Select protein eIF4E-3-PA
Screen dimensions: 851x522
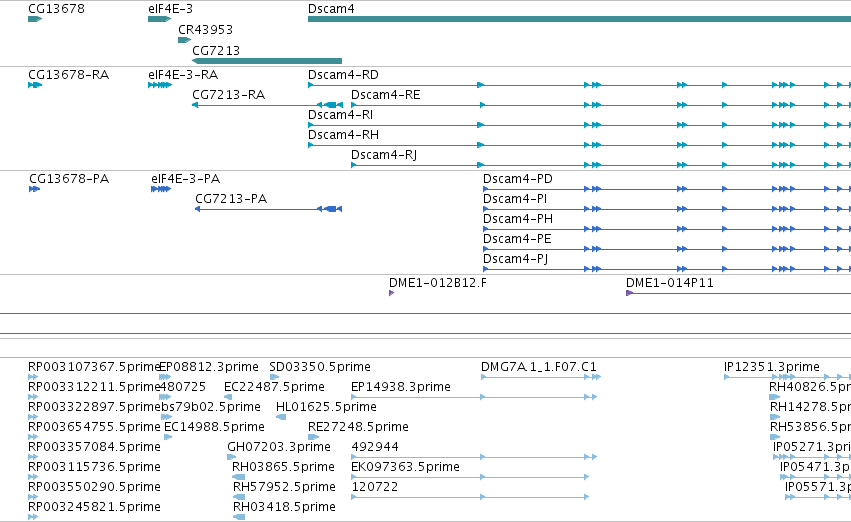tap(186, 179)
